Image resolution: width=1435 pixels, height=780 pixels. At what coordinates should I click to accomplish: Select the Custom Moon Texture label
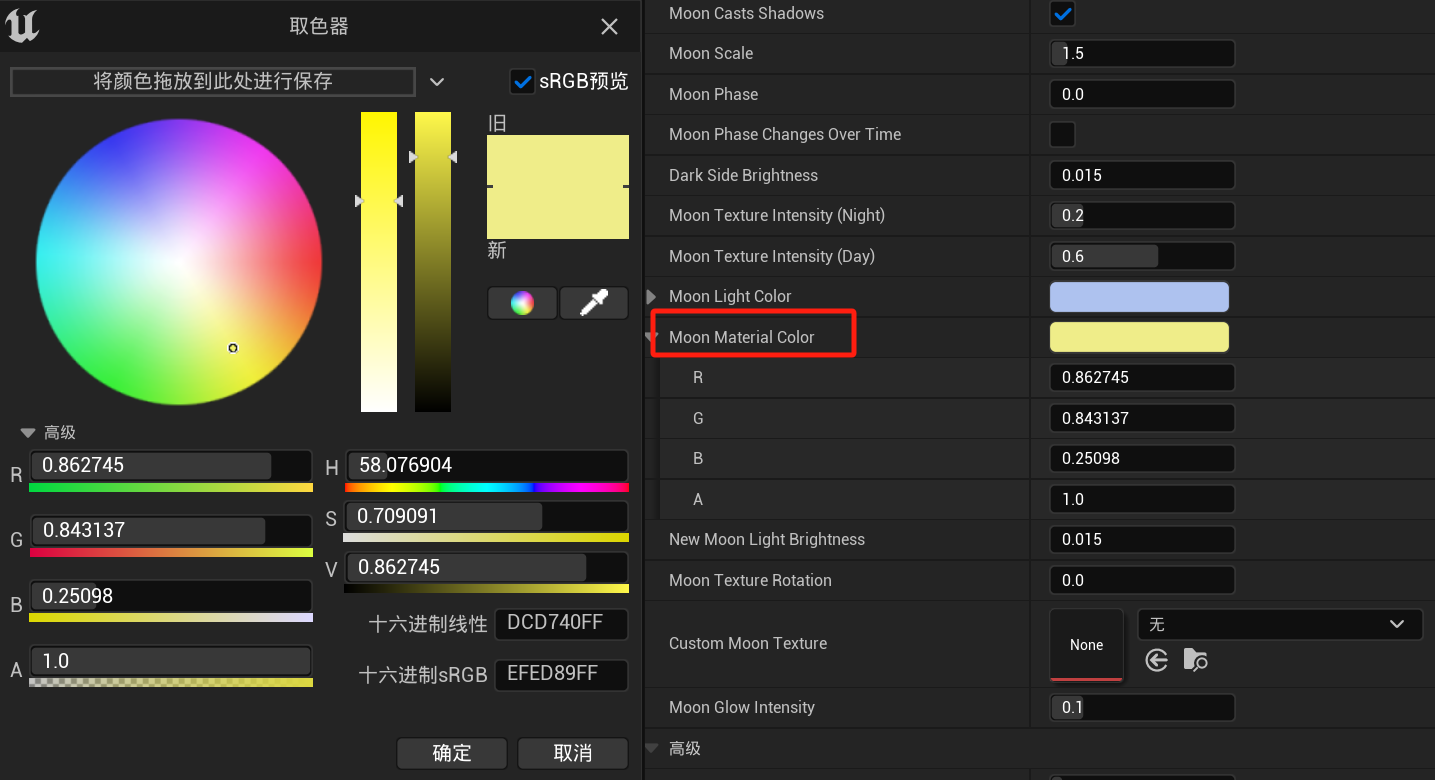[x=748, y=643]
